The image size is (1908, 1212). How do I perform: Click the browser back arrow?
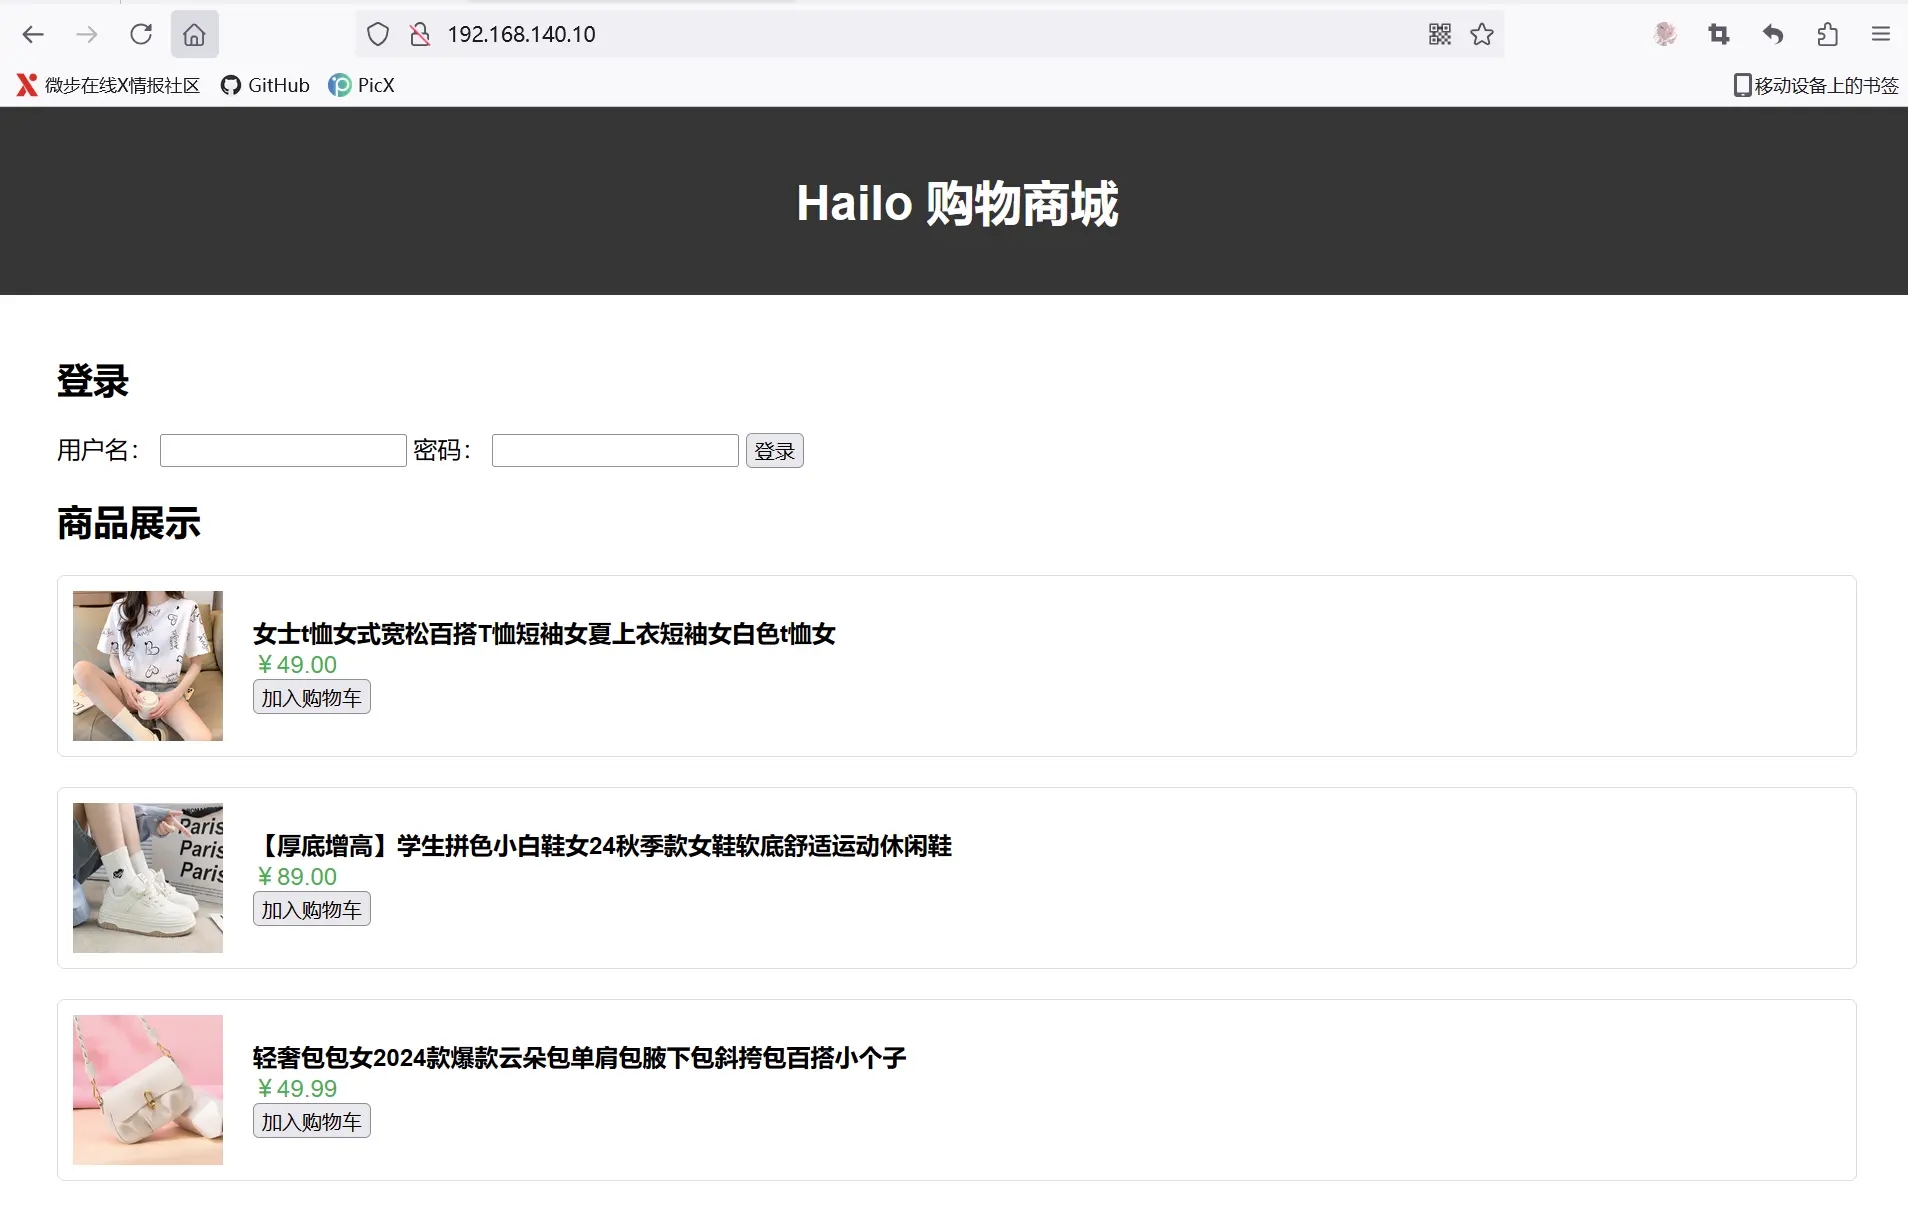coord(33,34)
